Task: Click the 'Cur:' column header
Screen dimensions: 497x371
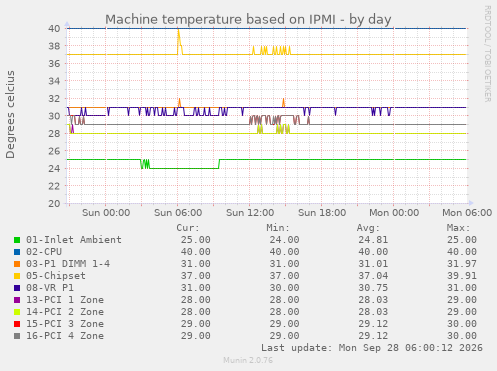Action: (x=188, y=228)
